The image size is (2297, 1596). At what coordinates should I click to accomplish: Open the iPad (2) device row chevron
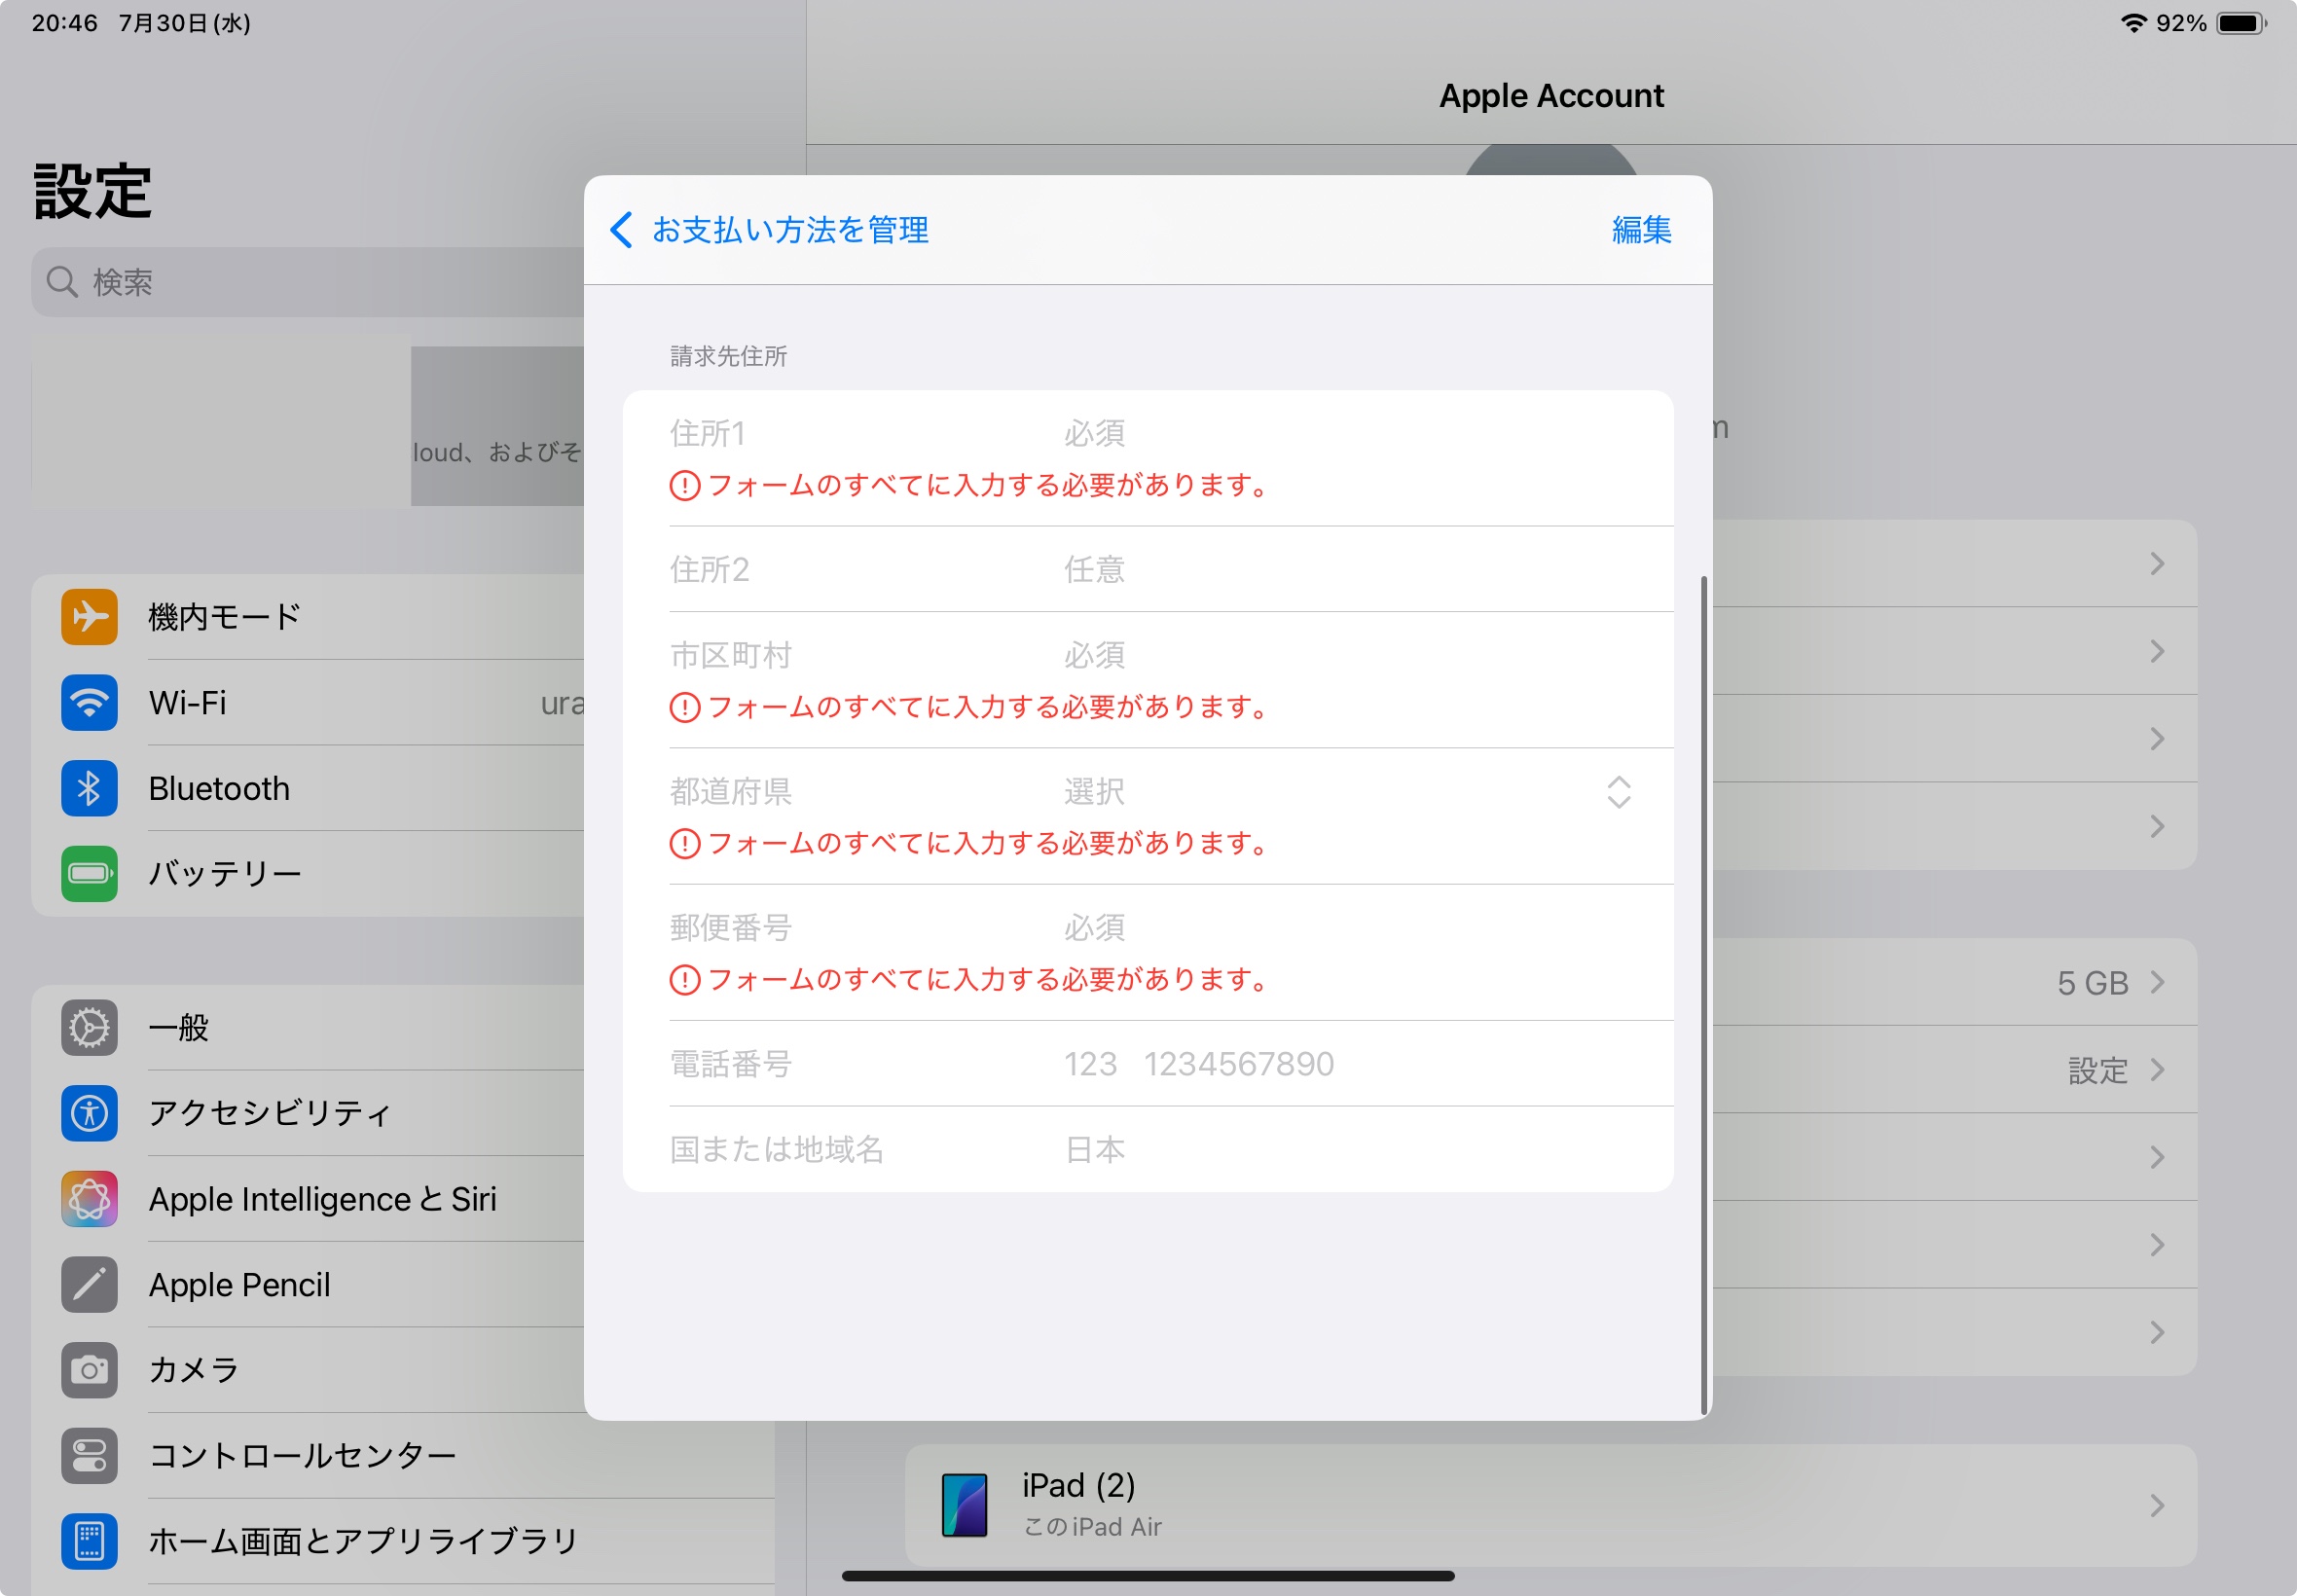coord(2157,1505)
